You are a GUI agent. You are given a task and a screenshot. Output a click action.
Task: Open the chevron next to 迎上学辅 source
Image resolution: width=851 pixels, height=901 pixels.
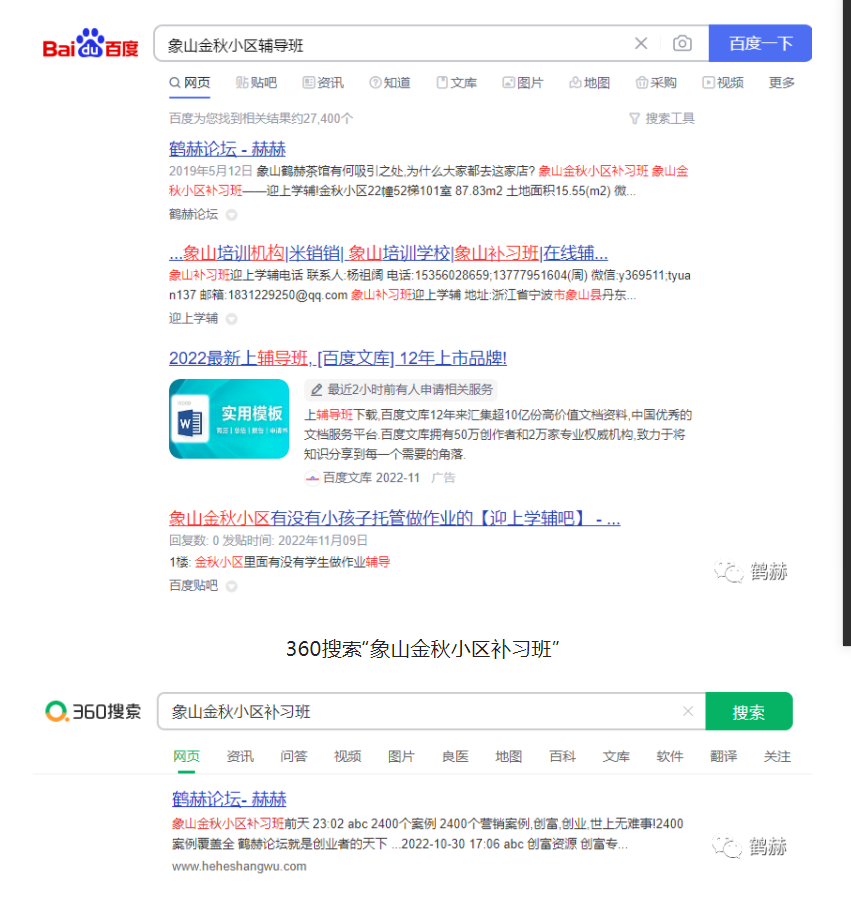231,318
